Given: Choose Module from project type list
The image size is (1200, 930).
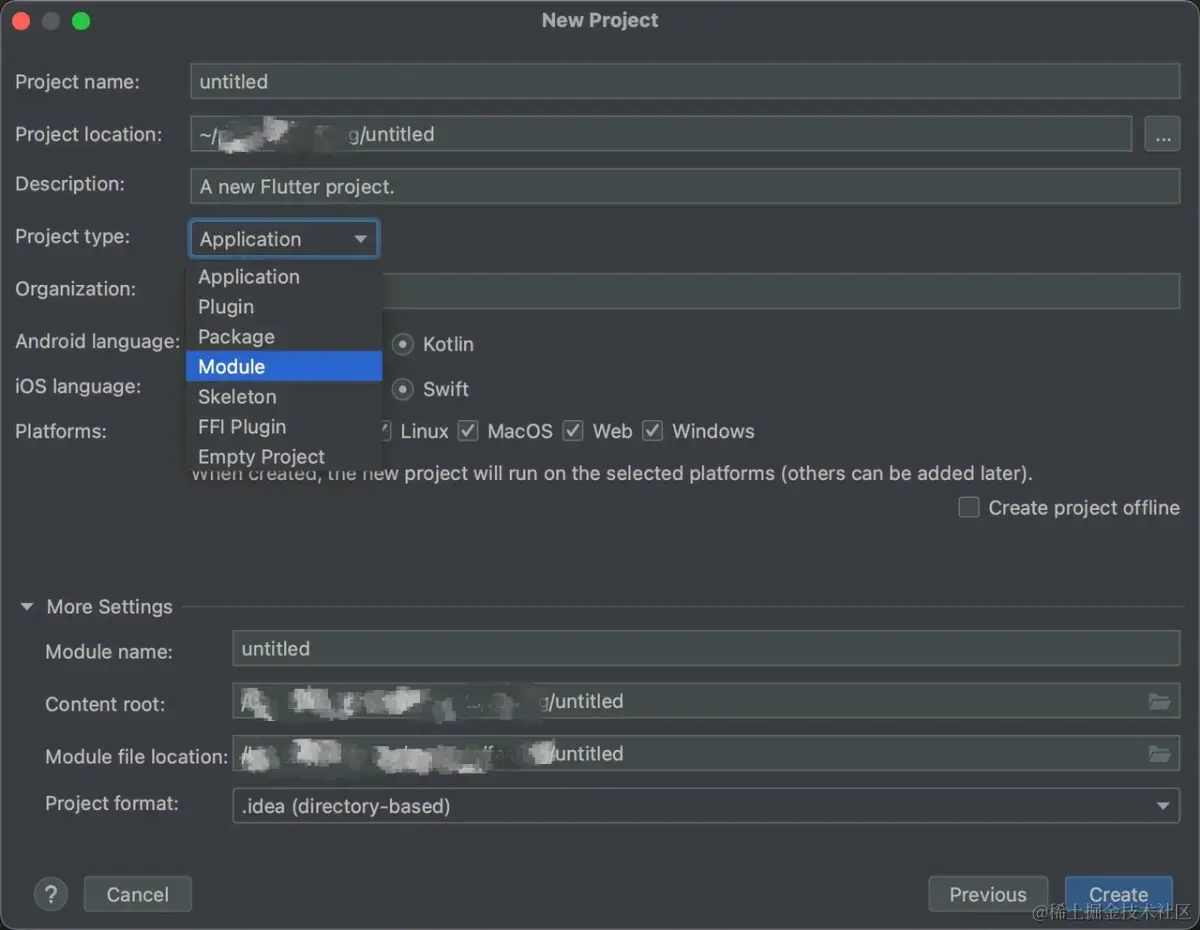Looking at the screenshot, I should (284, 367).
